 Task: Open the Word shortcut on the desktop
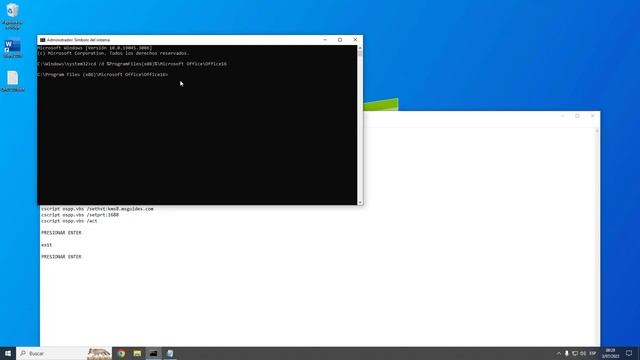coord(13,49)
